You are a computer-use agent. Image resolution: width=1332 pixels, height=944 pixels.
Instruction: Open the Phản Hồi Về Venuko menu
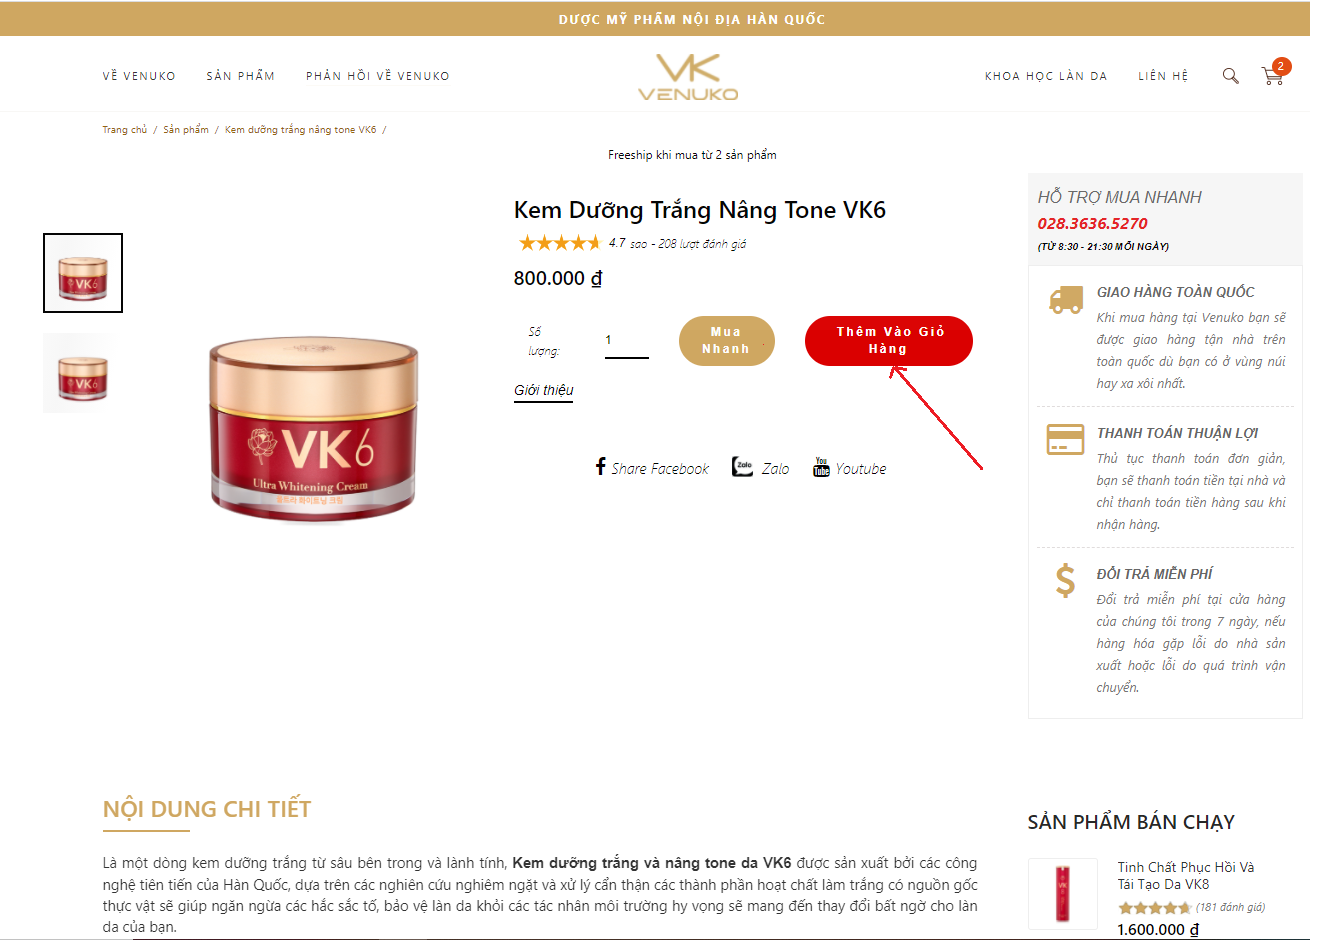click(378, 76)
